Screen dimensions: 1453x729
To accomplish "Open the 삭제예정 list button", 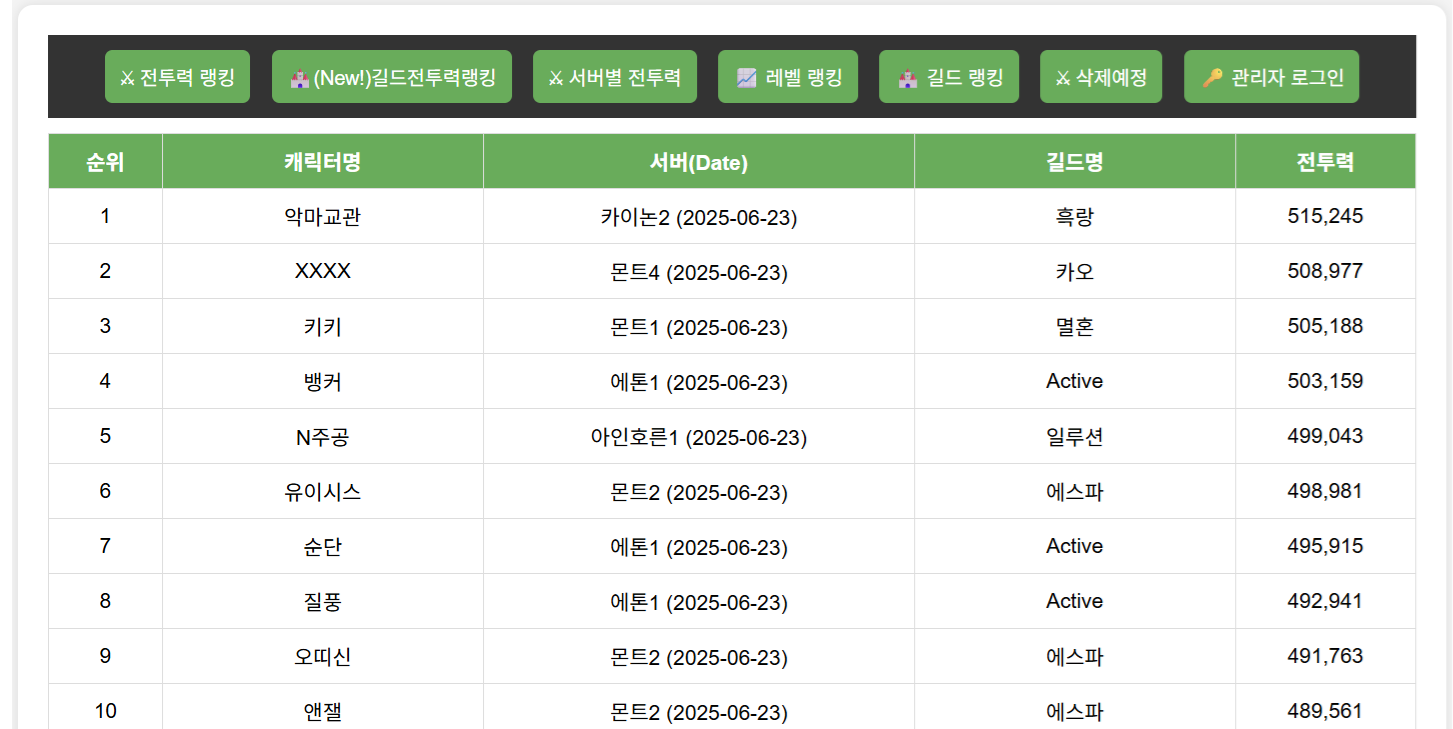I will (1101, 77).
